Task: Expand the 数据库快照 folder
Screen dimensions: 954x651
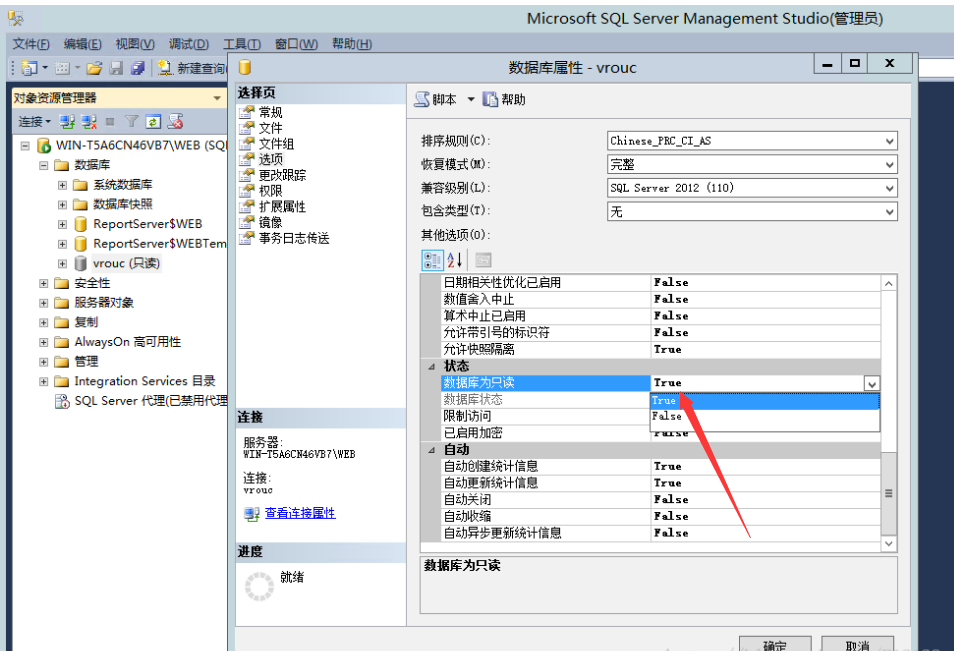Action: click(x=62, y=204)
